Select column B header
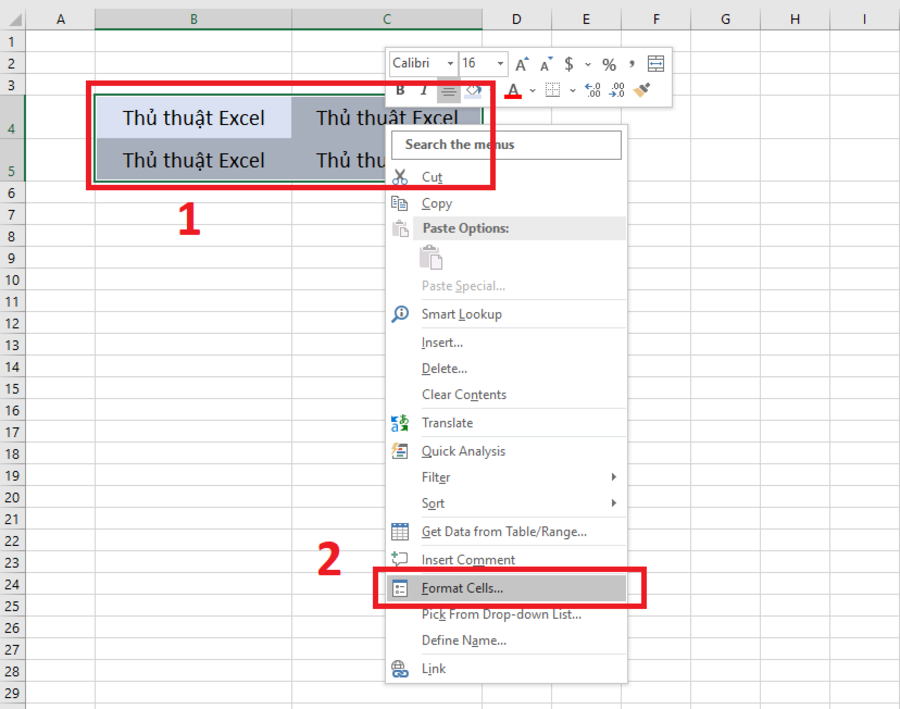 pyautogui.click(x=193, y=20)
